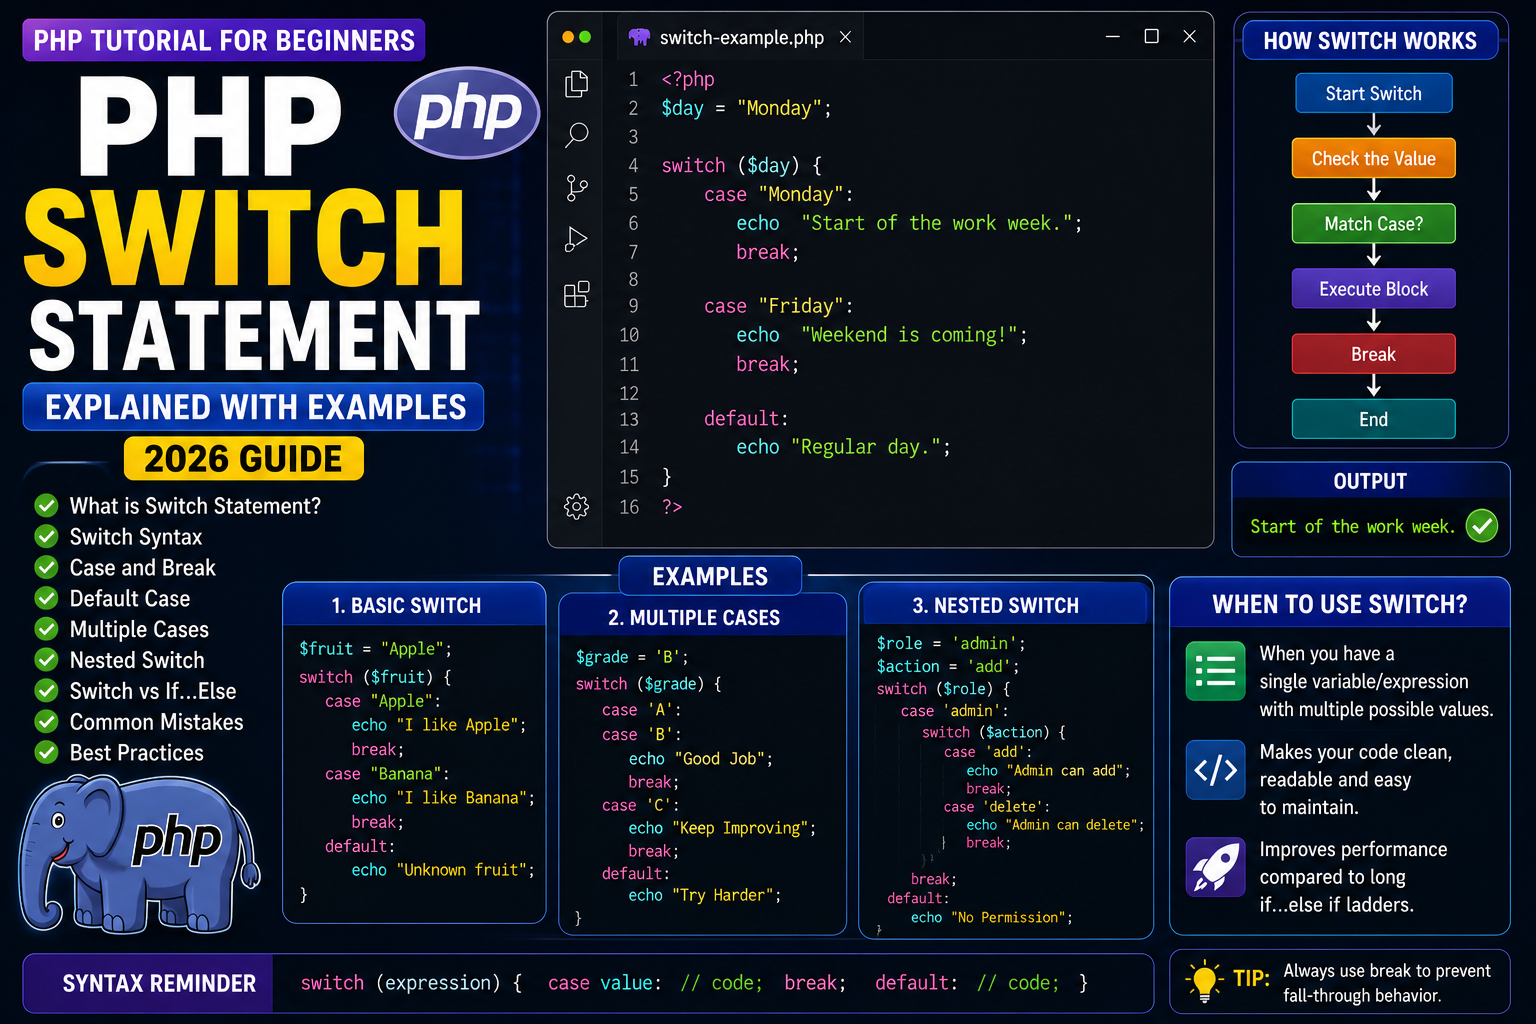Click 'echo "Weekend is coming!";' in the editor
Image resolution: width=1536 pixels, height=1024 pixels.
(x=881, y=335)
